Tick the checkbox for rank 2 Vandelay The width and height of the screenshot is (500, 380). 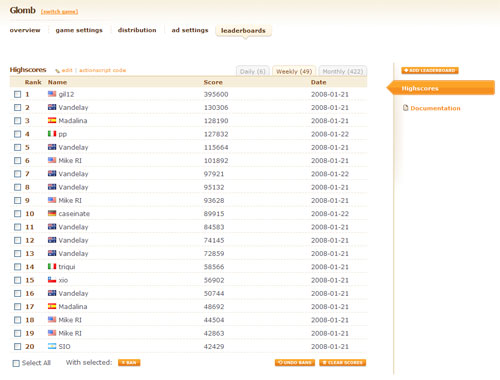(17, 107)
